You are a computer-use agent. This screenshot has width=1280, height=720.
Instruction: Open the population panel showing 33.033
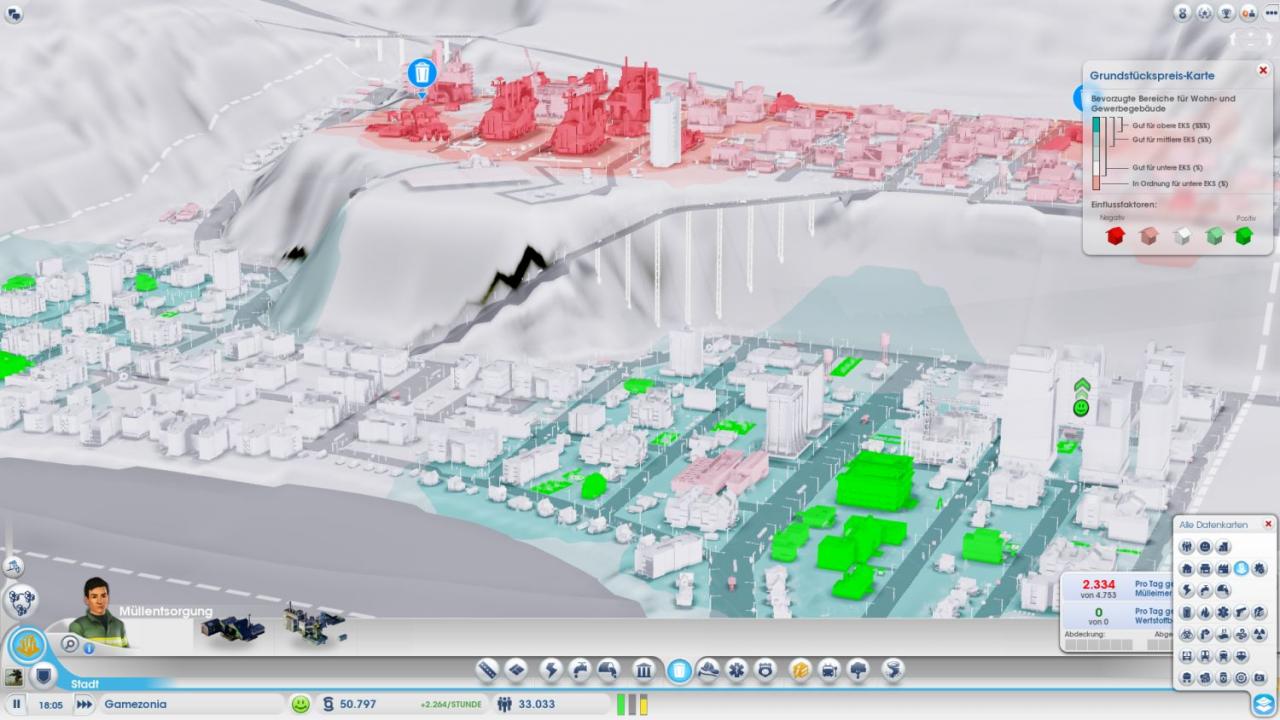[x=536, y=704]
